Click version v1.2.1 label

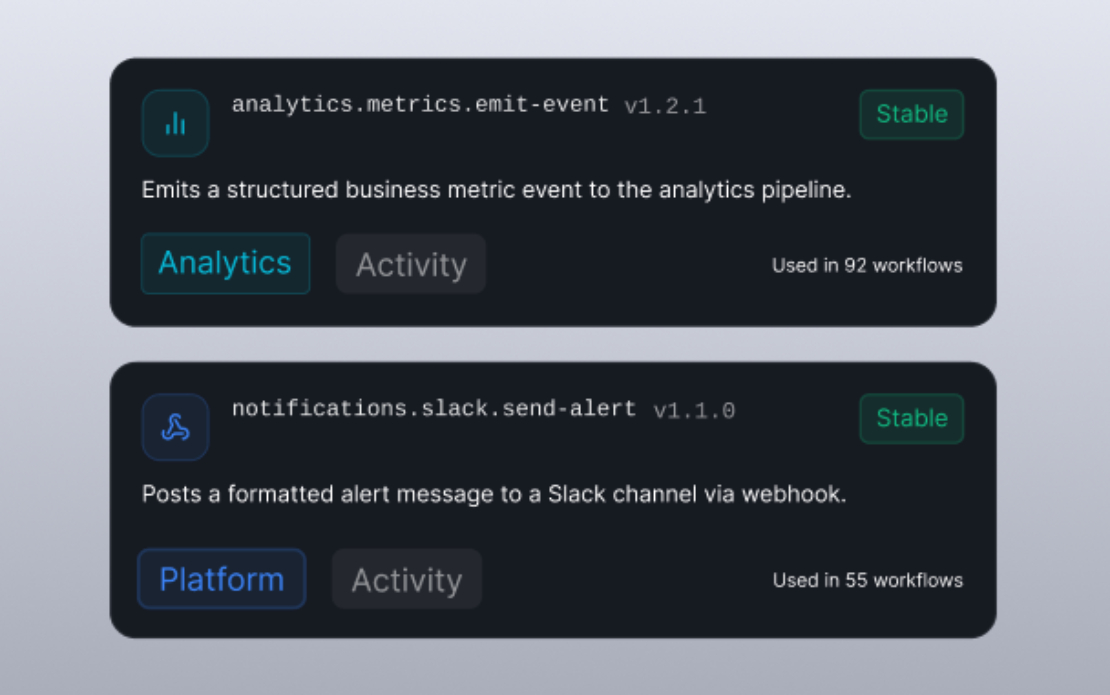tap(665, 107)
